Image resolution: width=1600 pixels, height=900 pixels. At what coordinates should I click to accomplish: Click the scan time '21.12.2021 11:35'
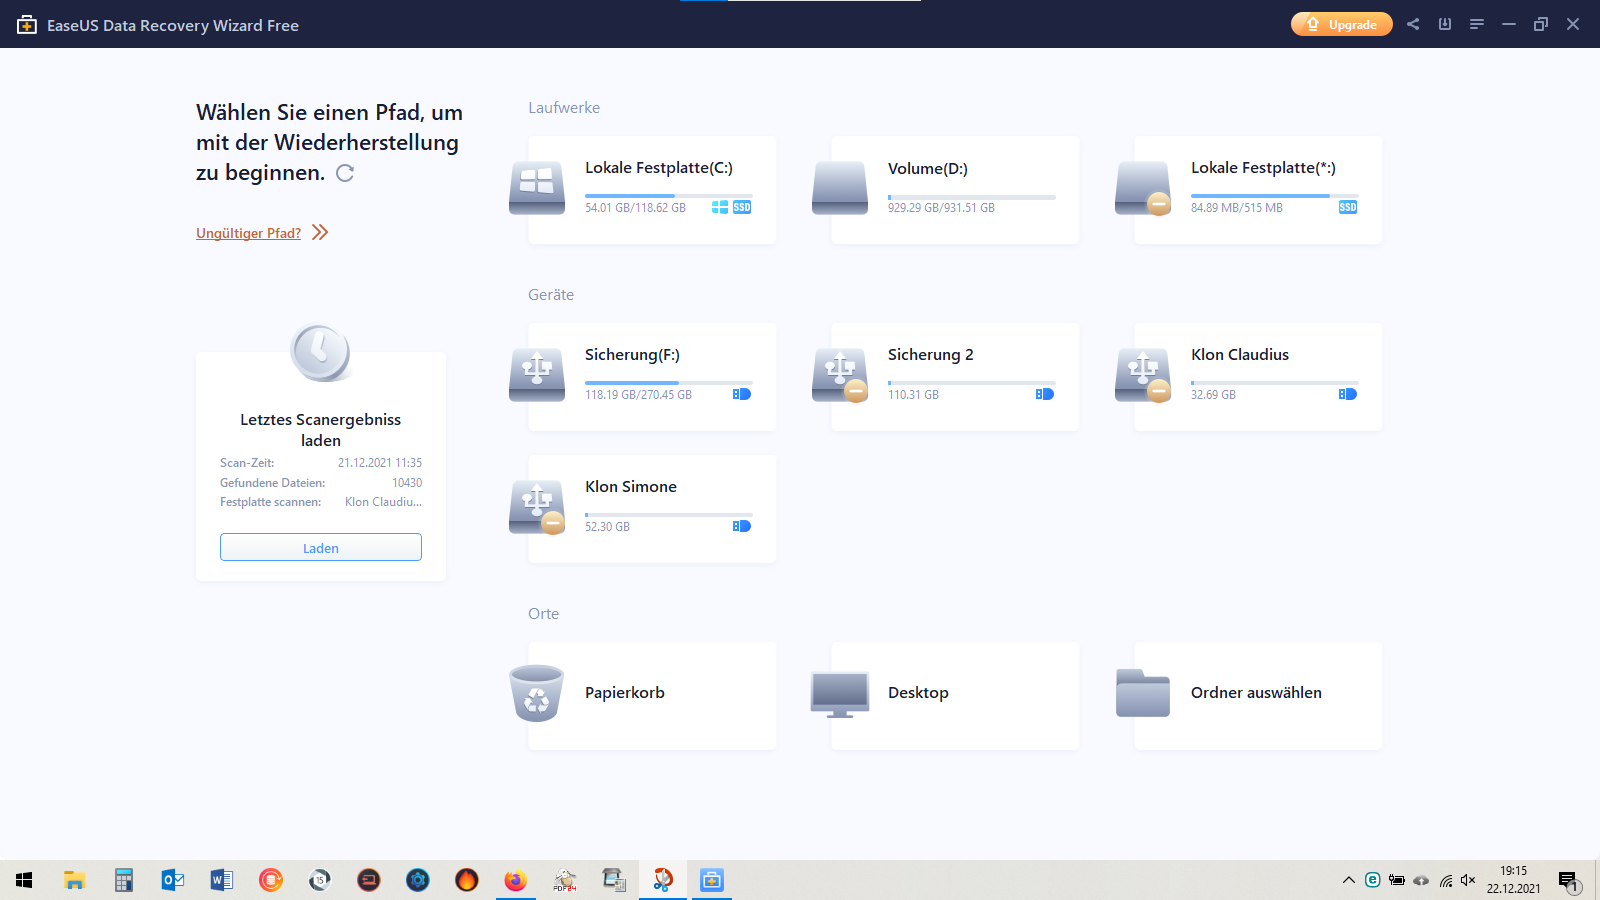[x=380, y=463]
